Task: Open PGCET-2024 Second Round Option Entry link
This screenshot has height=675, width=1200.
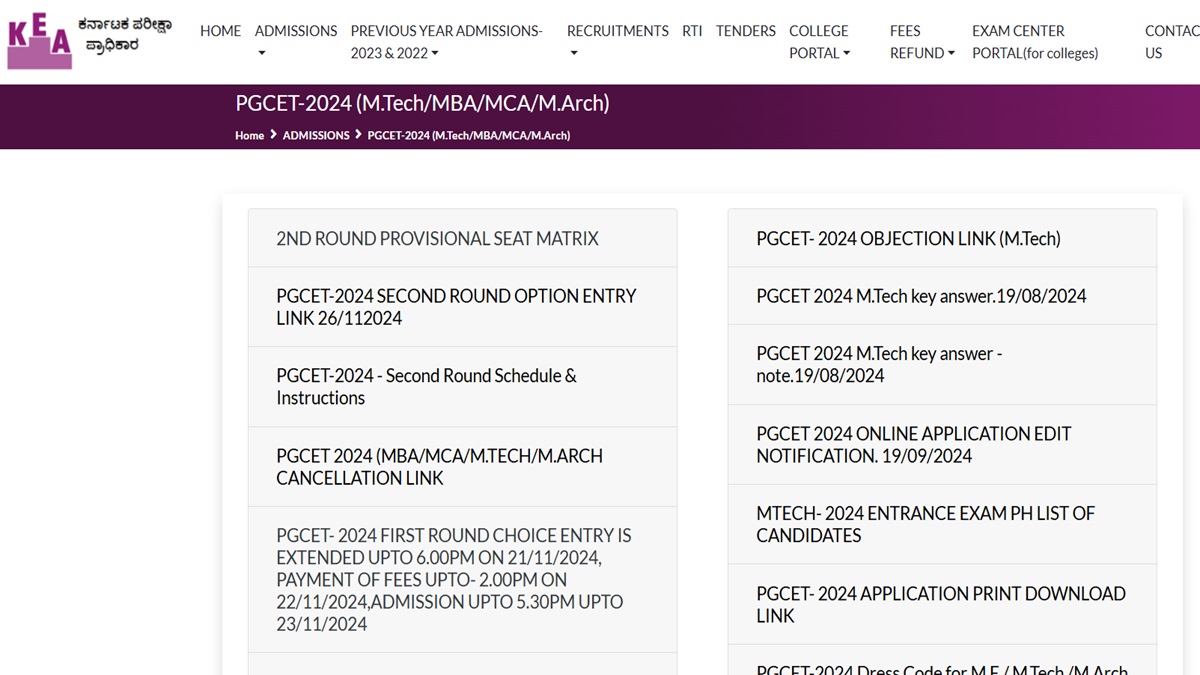Action: 456,307
